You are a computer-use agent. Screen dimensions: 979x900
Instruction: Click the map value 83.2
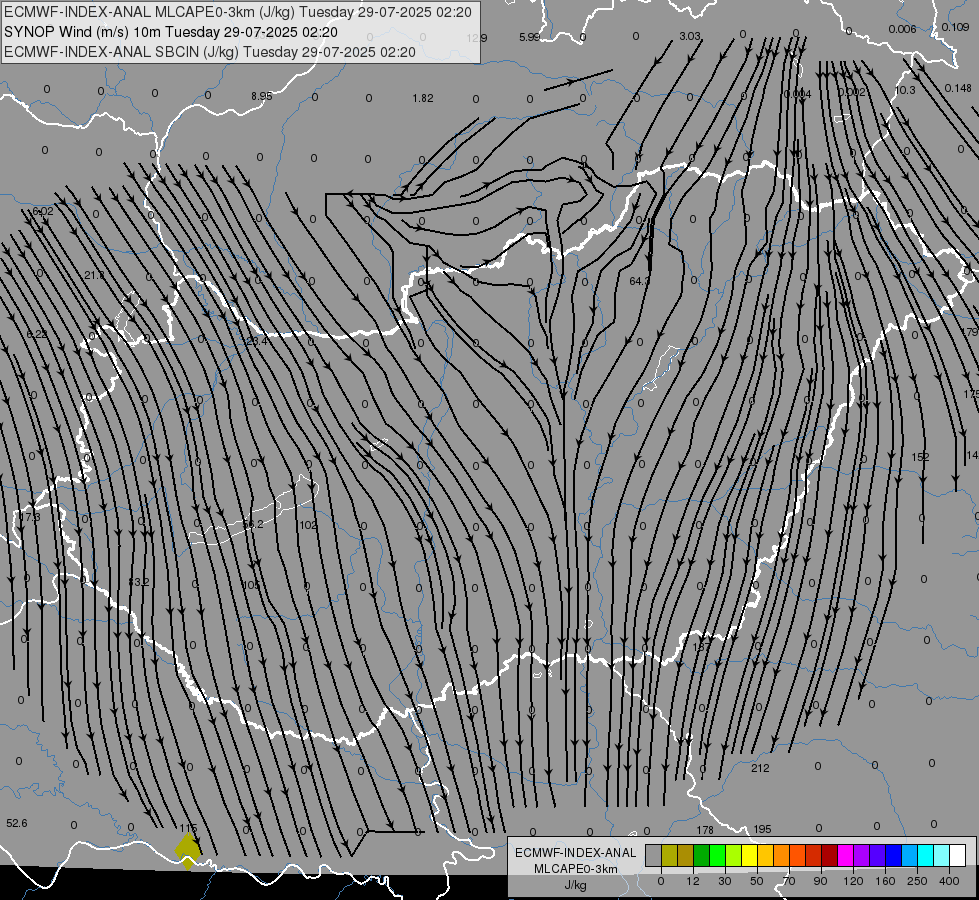point(139,582)
